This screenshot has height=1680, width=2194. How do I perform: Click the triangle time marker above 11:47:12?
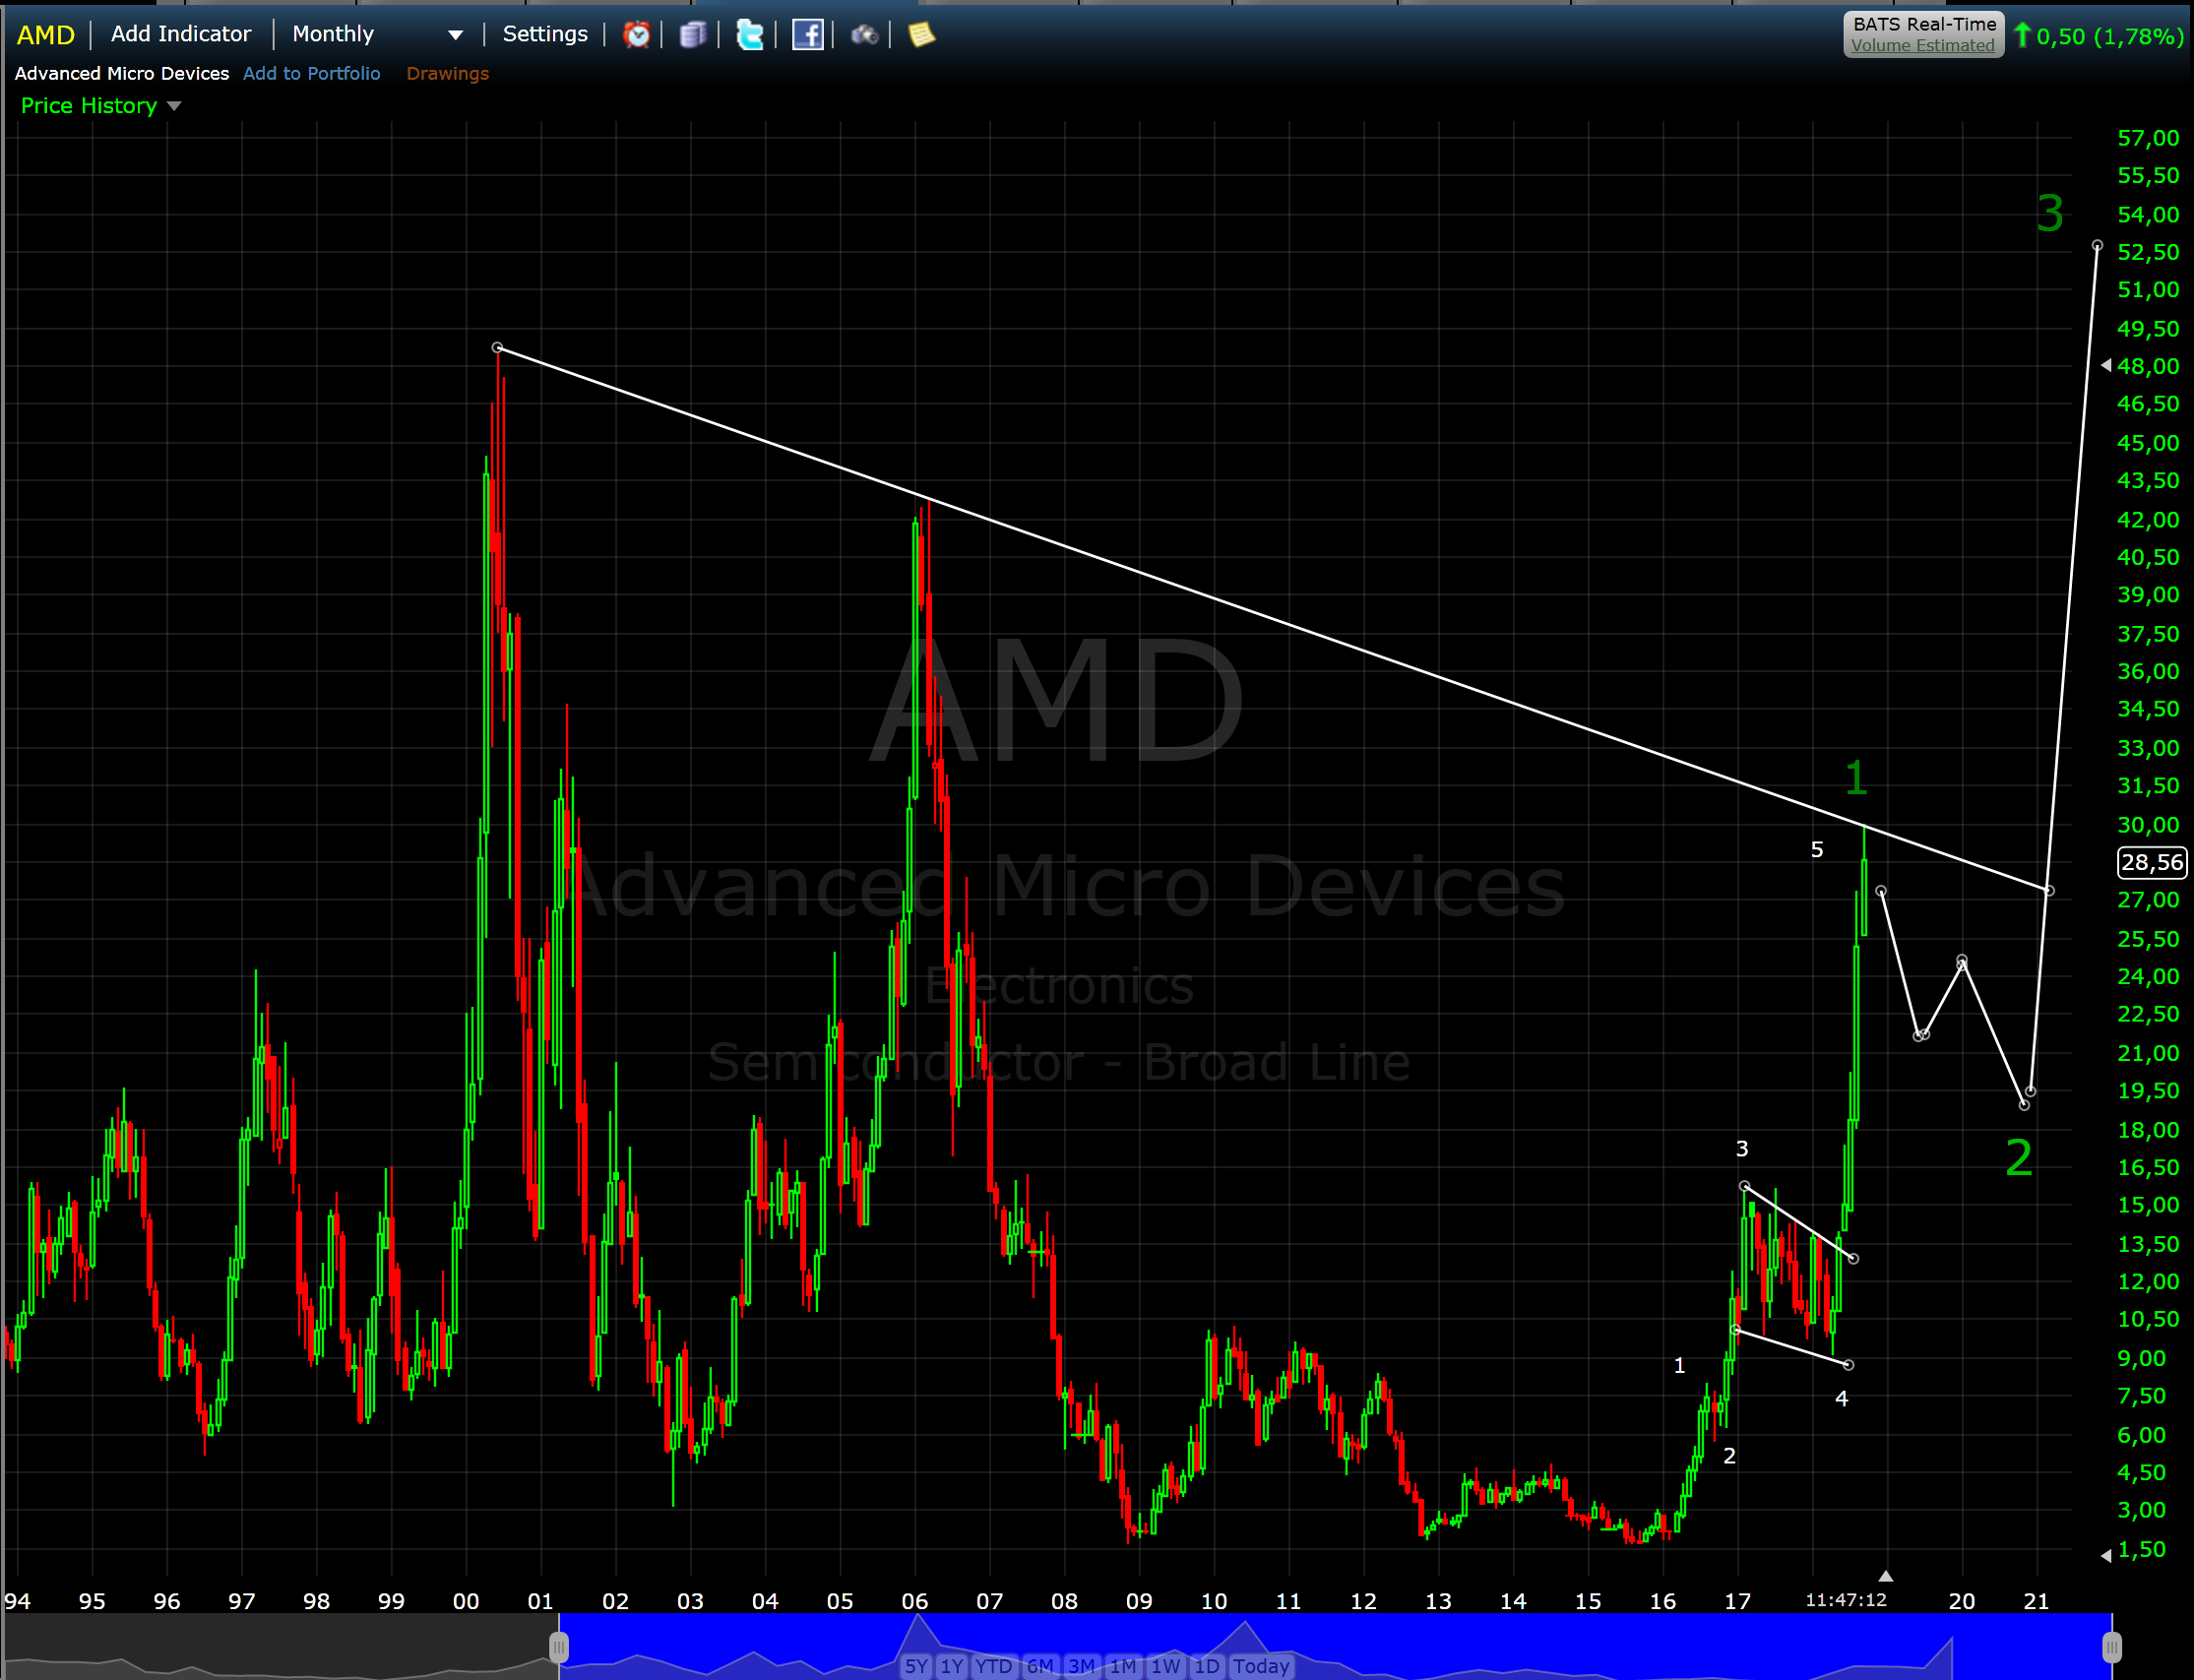click(x=1885, y=1576)
